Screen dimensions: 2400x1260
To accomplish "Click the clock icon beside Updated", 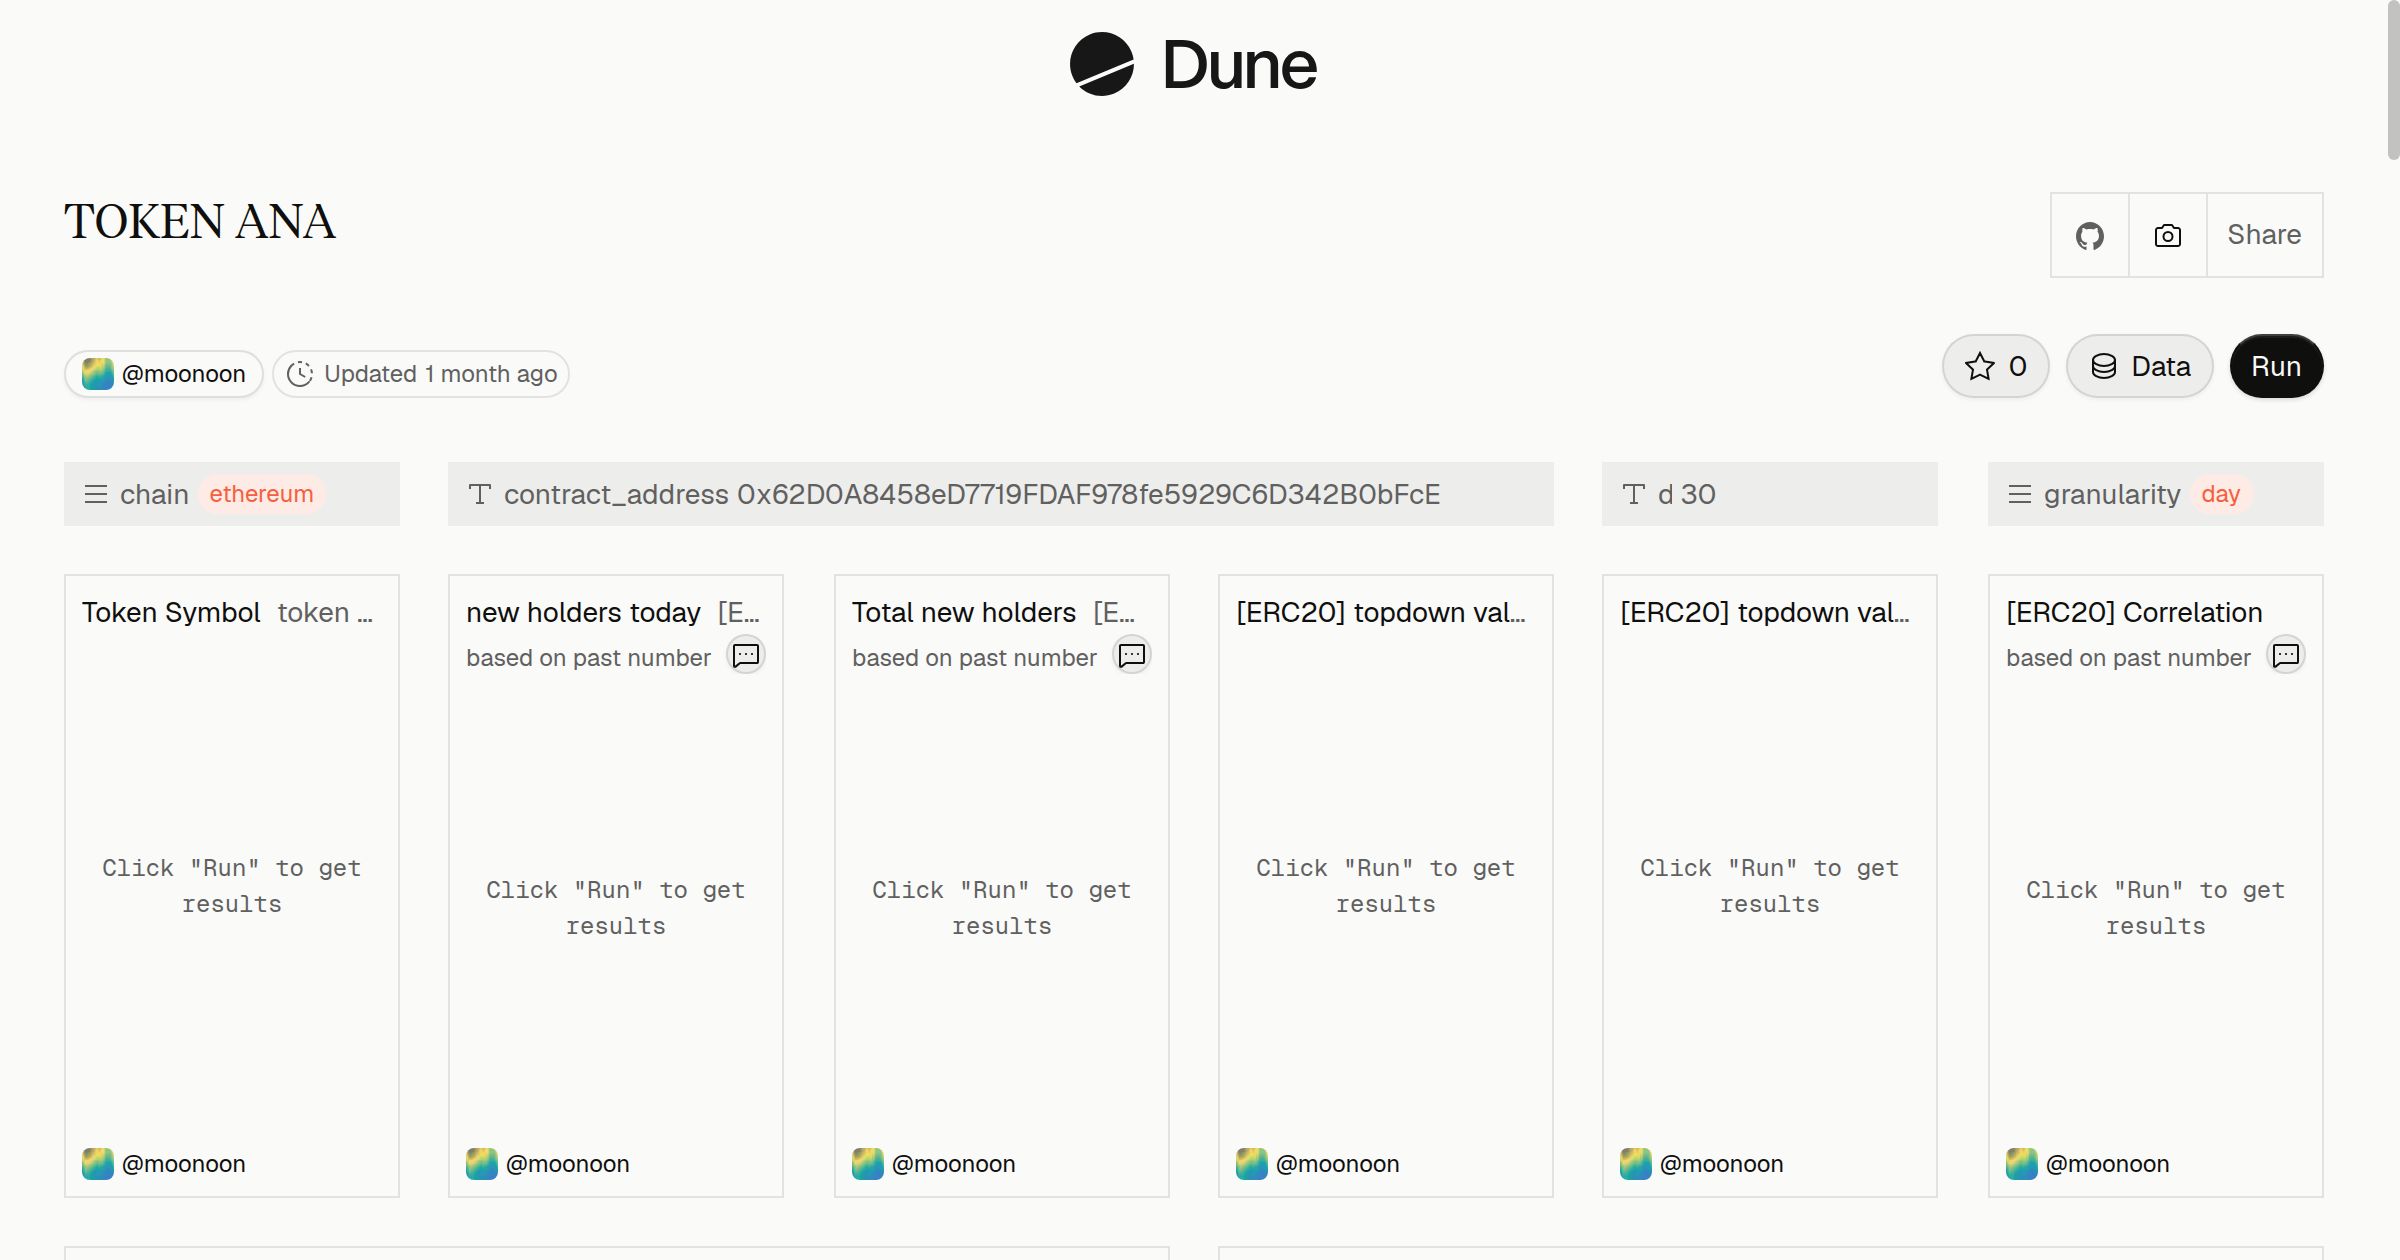I will tap(300, 374).
